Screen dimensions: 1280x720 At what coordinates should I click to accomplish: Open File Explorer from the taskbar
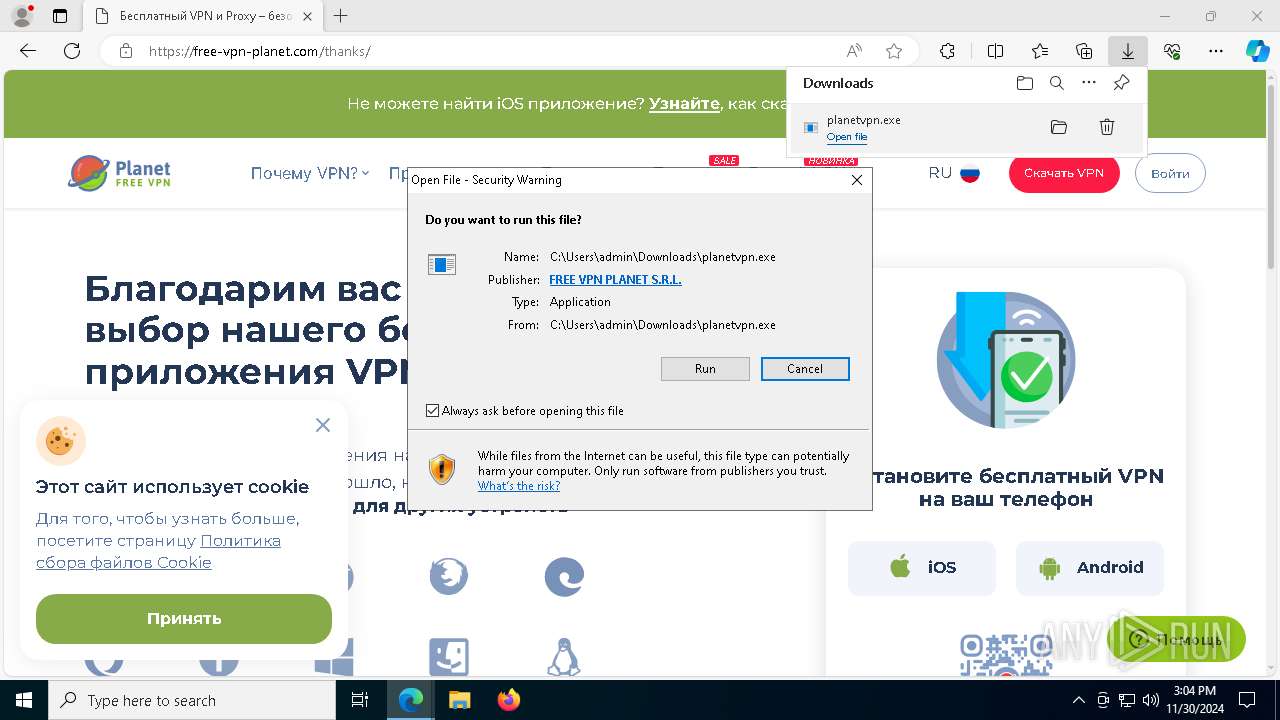(x=459, y=700)
